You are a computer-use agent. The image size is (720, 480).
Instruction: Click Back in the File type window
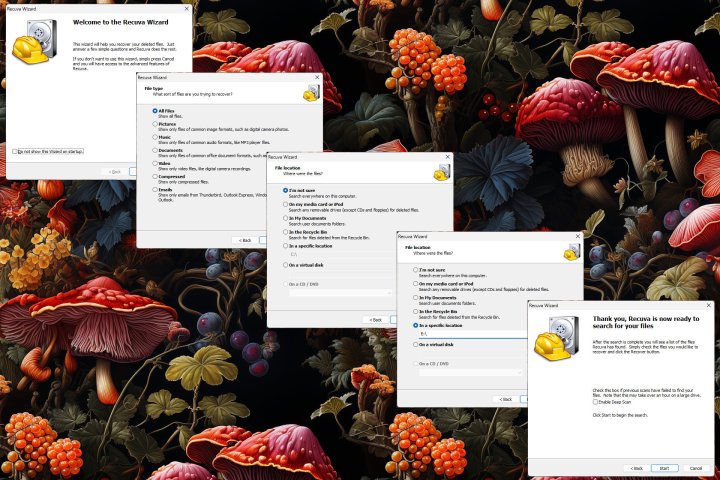243,240
